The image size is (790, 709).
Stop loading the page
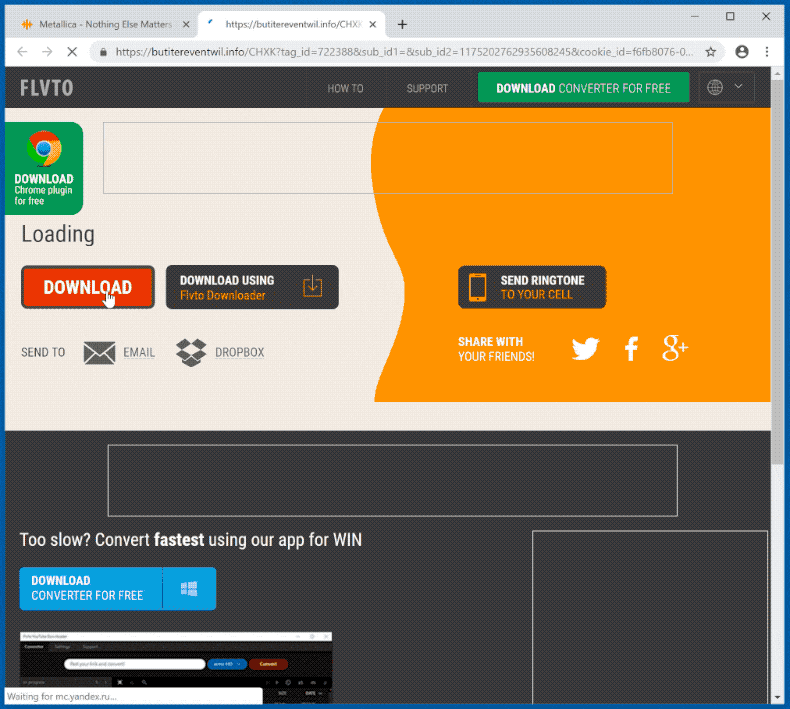tap(72, 52)
